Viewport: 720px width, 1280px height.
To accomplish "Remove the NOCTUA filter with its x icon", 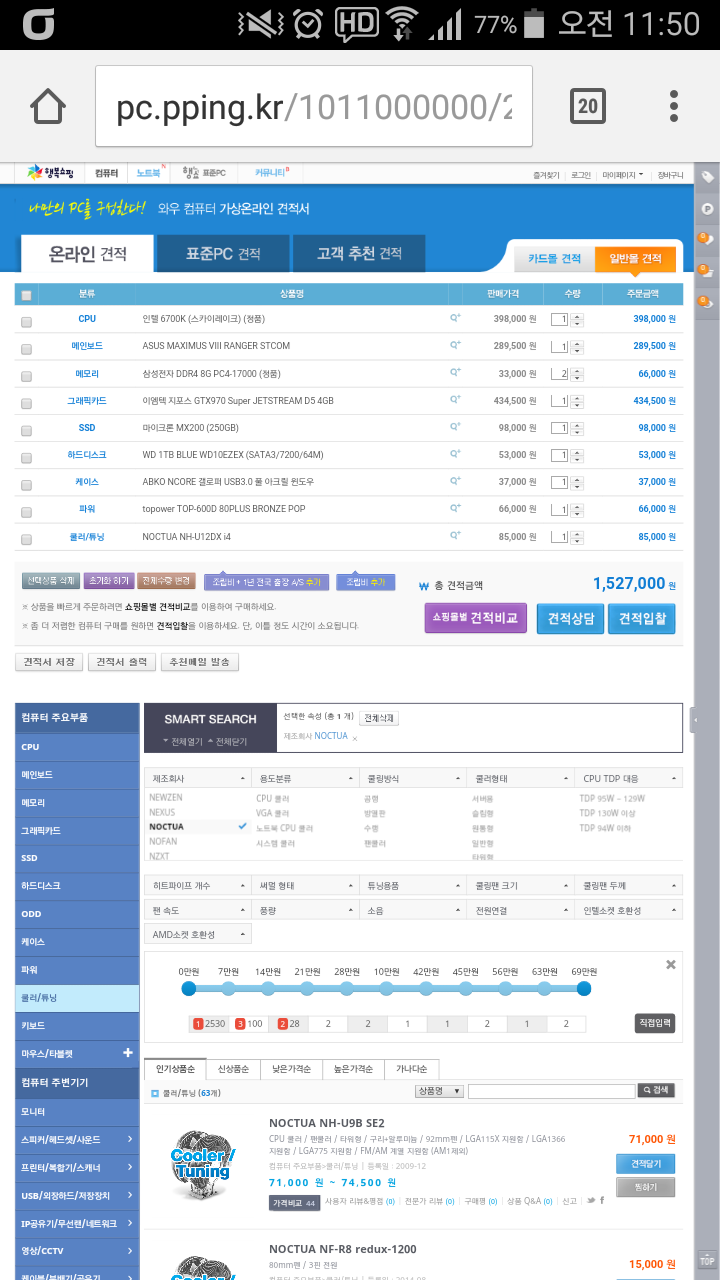I will pos(355,738).
